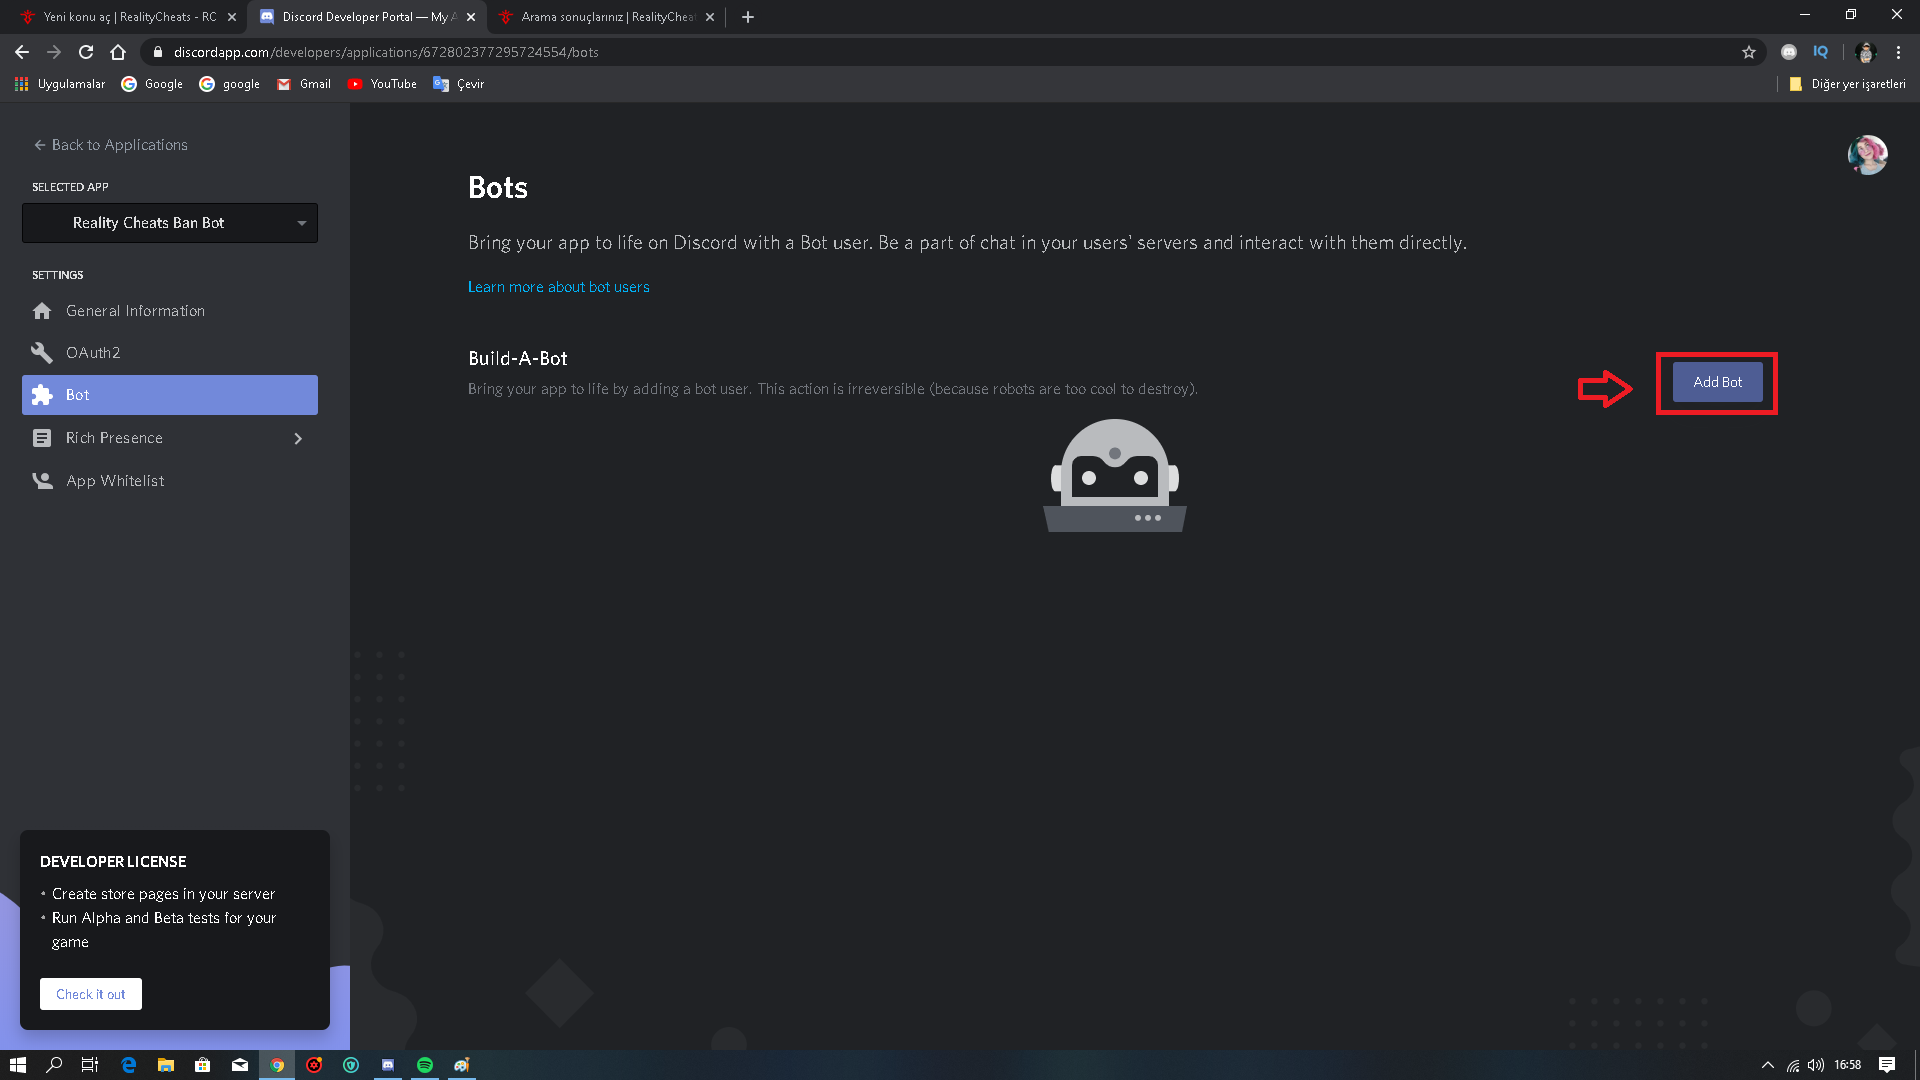Click the browser forward arrow

54,52
